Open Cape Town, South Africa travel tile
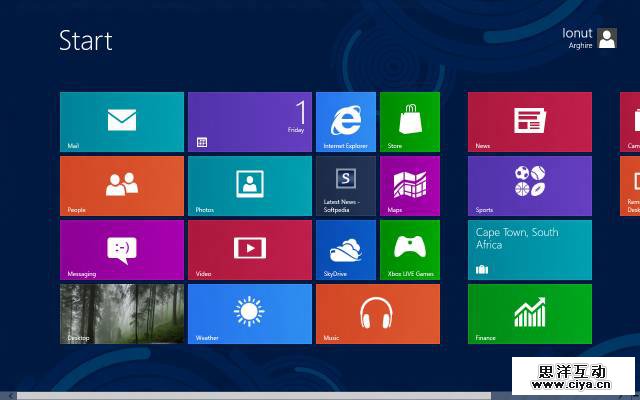The image size is (640, 400). (x=529, y=250)
